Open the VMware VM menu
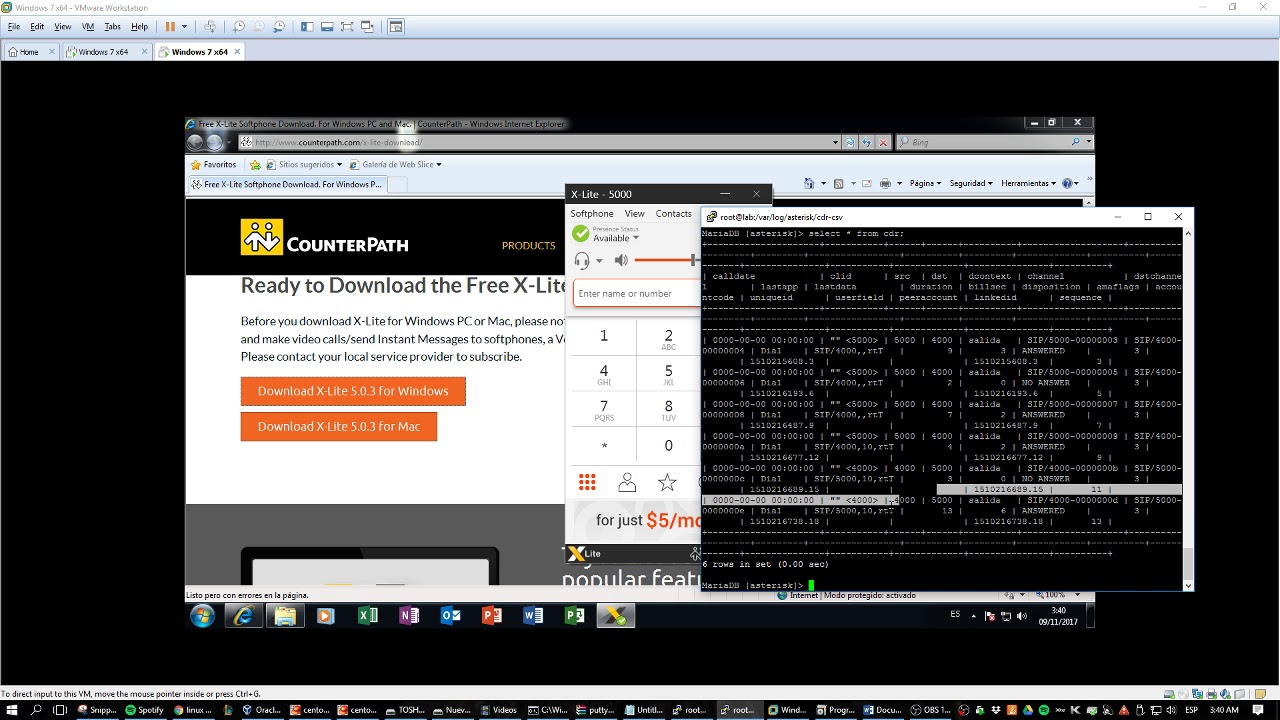 click(x=88, y=27)
